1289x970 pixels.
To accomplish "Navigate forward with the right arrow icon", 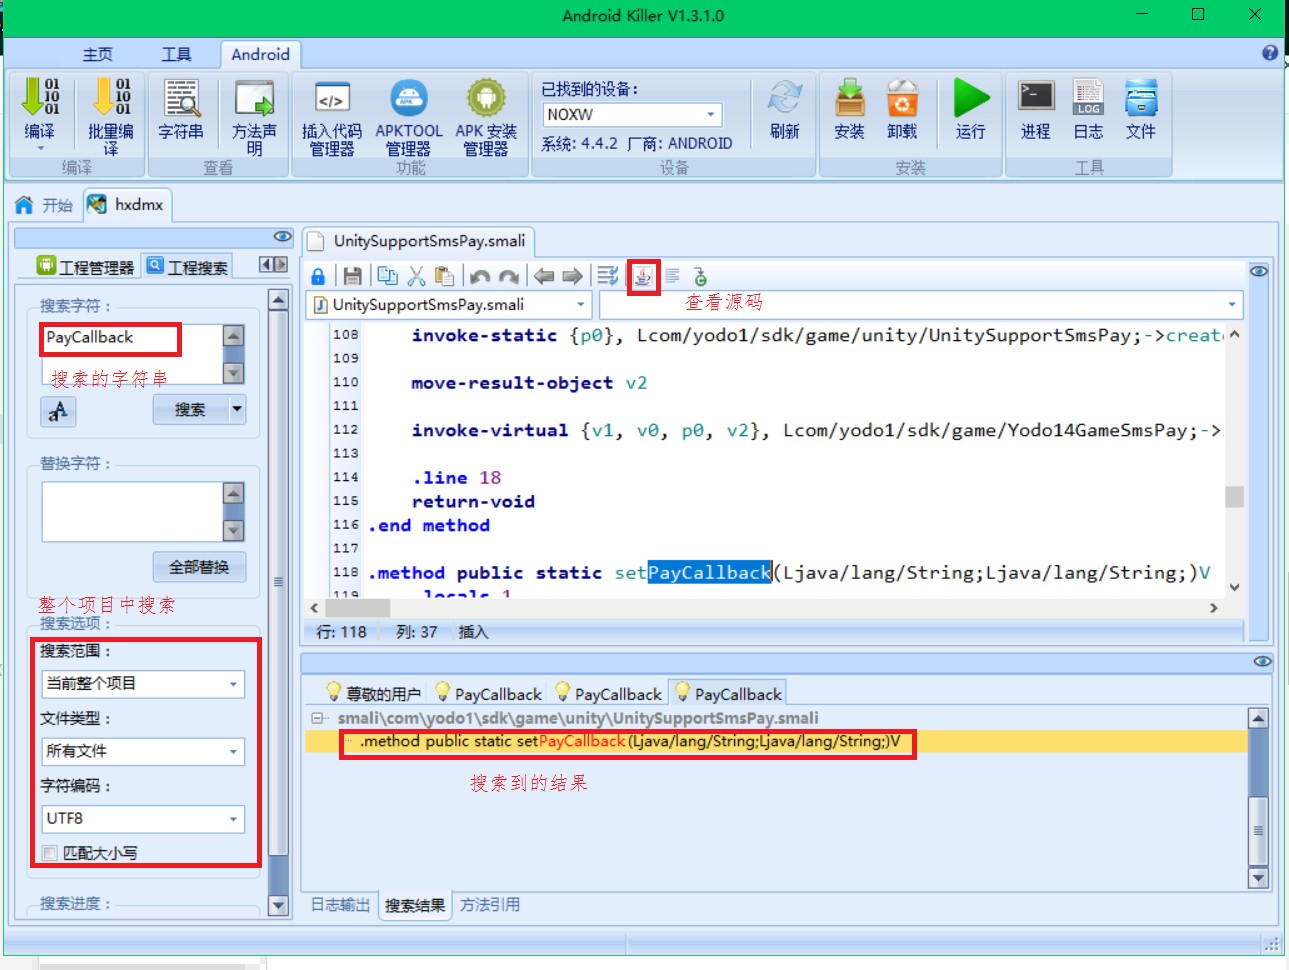I will point(573,276).
